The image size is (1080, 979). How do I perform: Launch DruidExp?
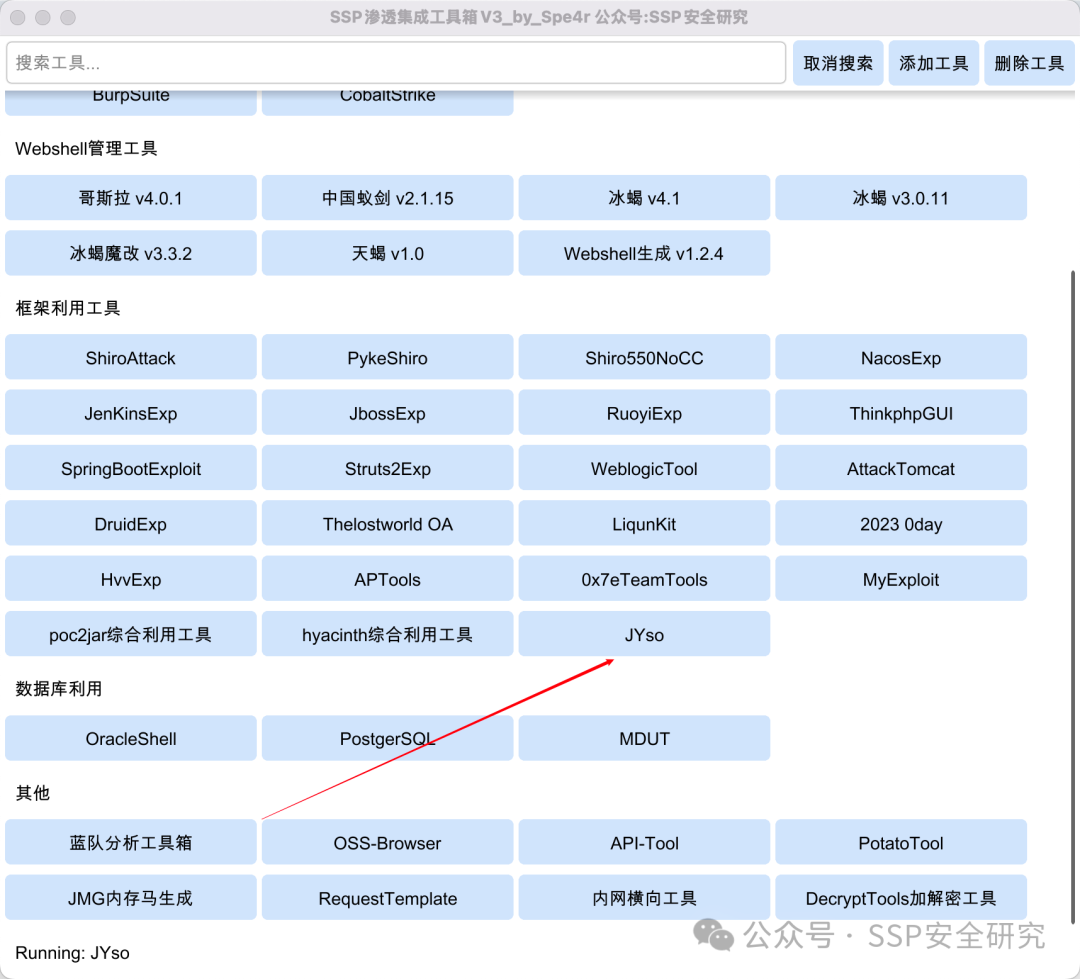[131, 524]
